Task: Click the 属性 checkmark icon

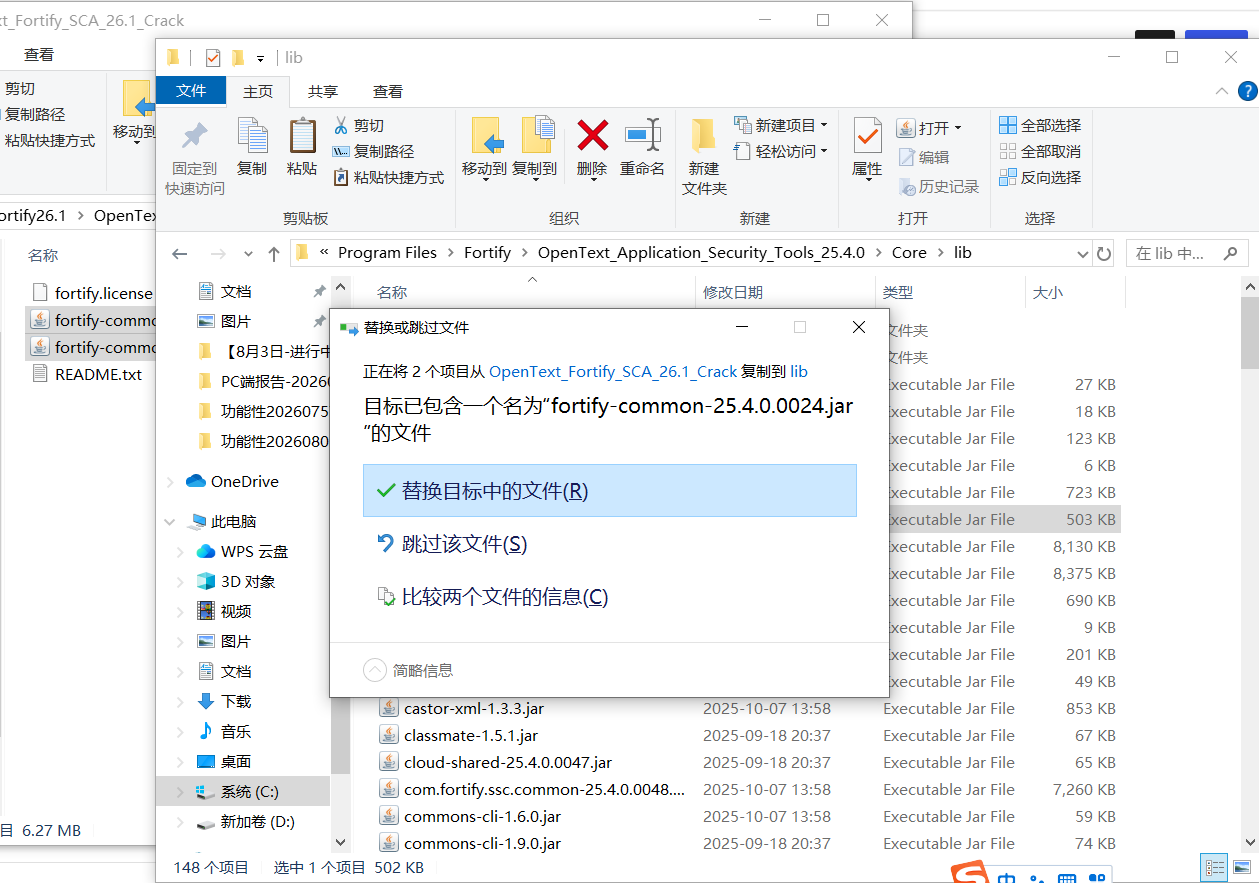Action: tap(867, 136)
